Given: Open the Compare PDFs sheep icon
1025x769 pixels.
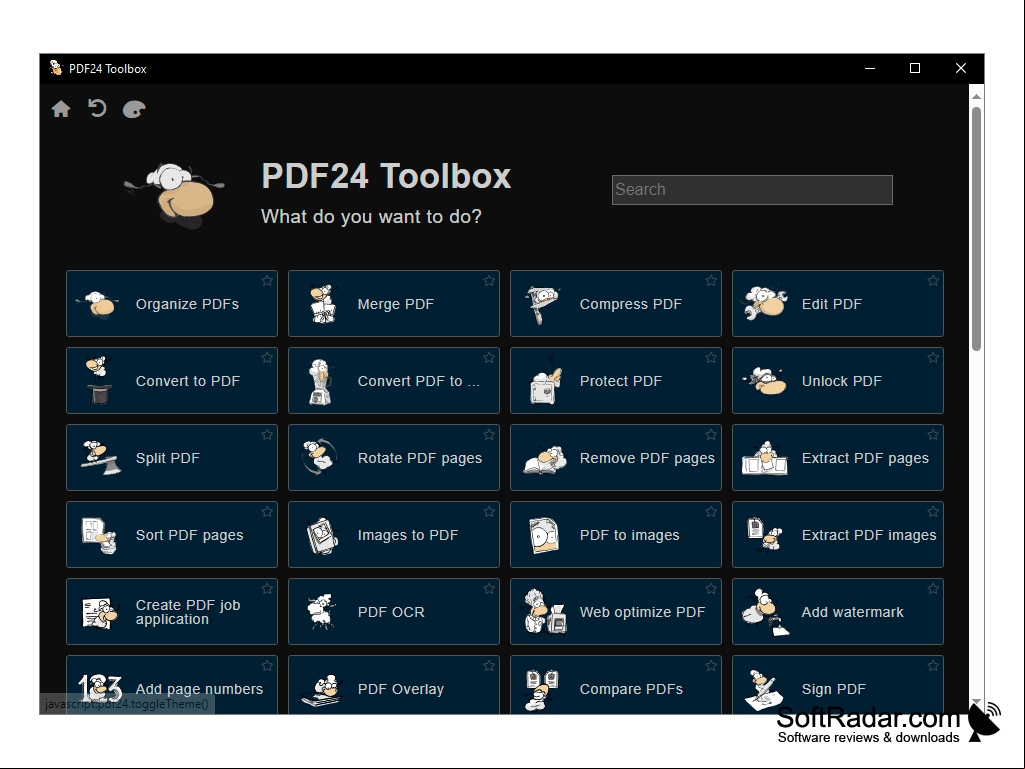Looking at the screenshot, I should [542, 690].
